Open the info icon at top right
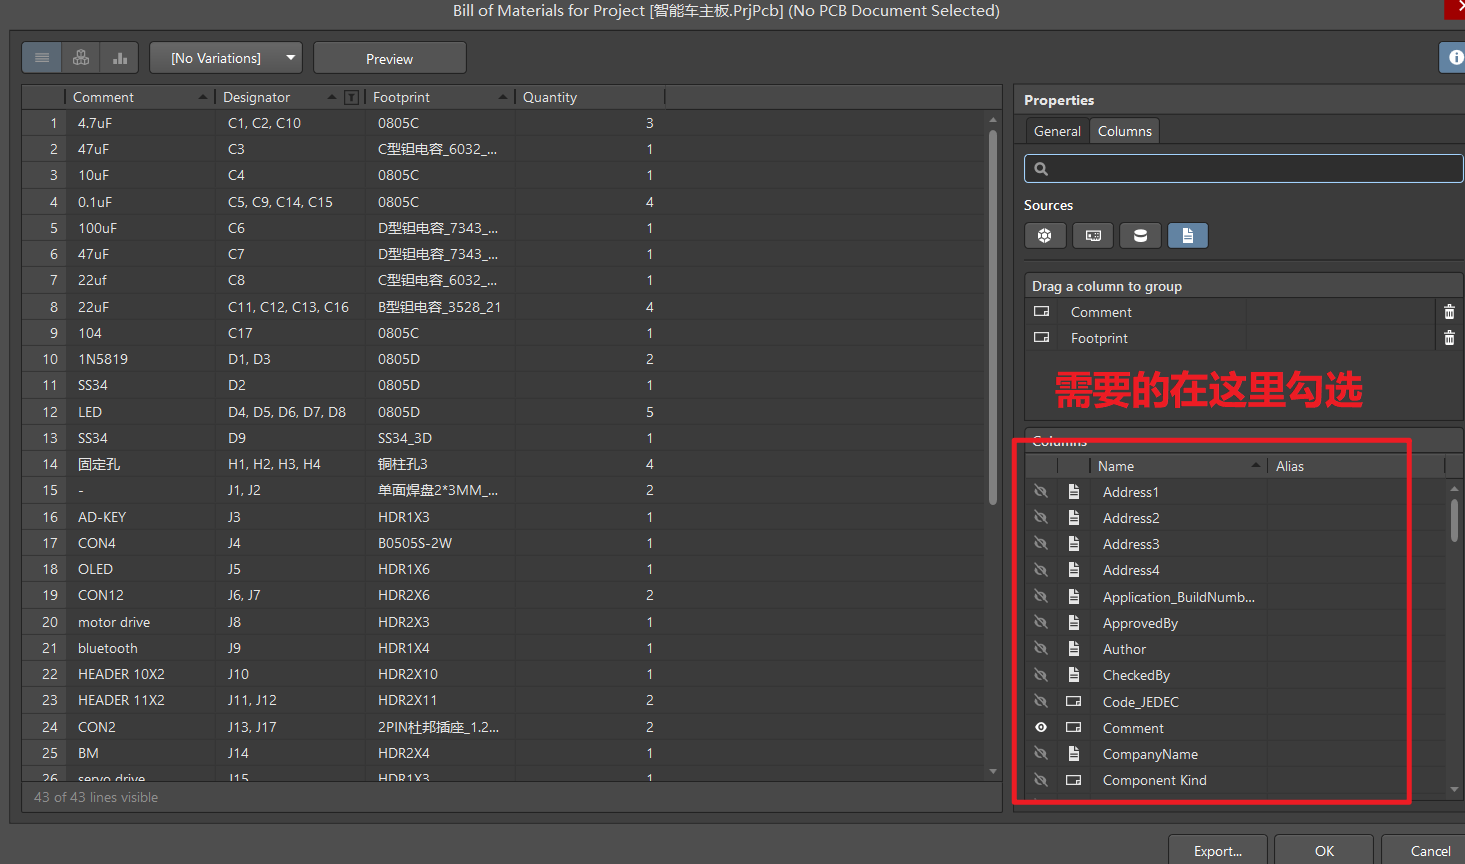This screenshot has height=864, width=1465. 1454,58
